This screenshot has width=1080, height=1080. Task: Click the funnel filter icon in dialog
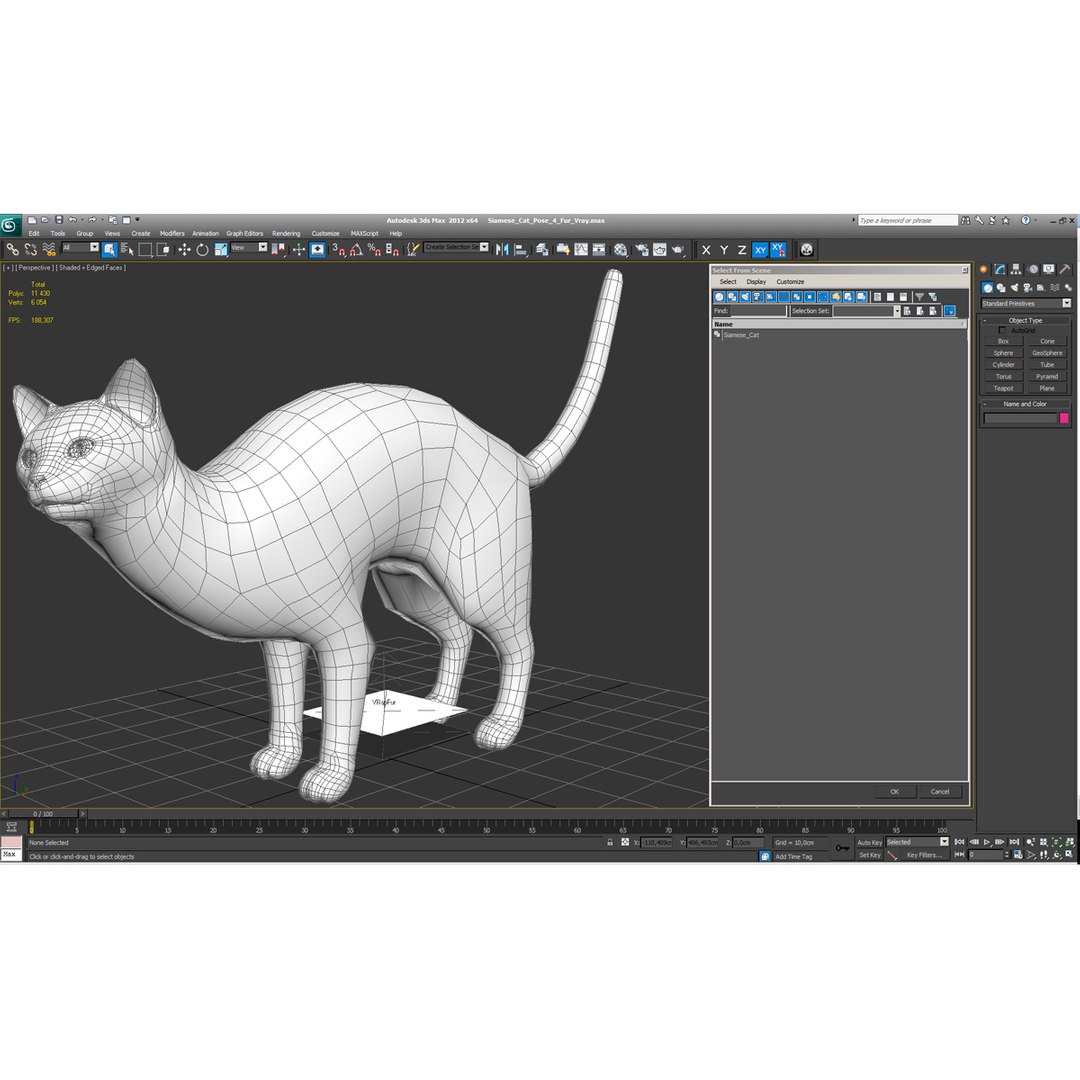[920, 297]
